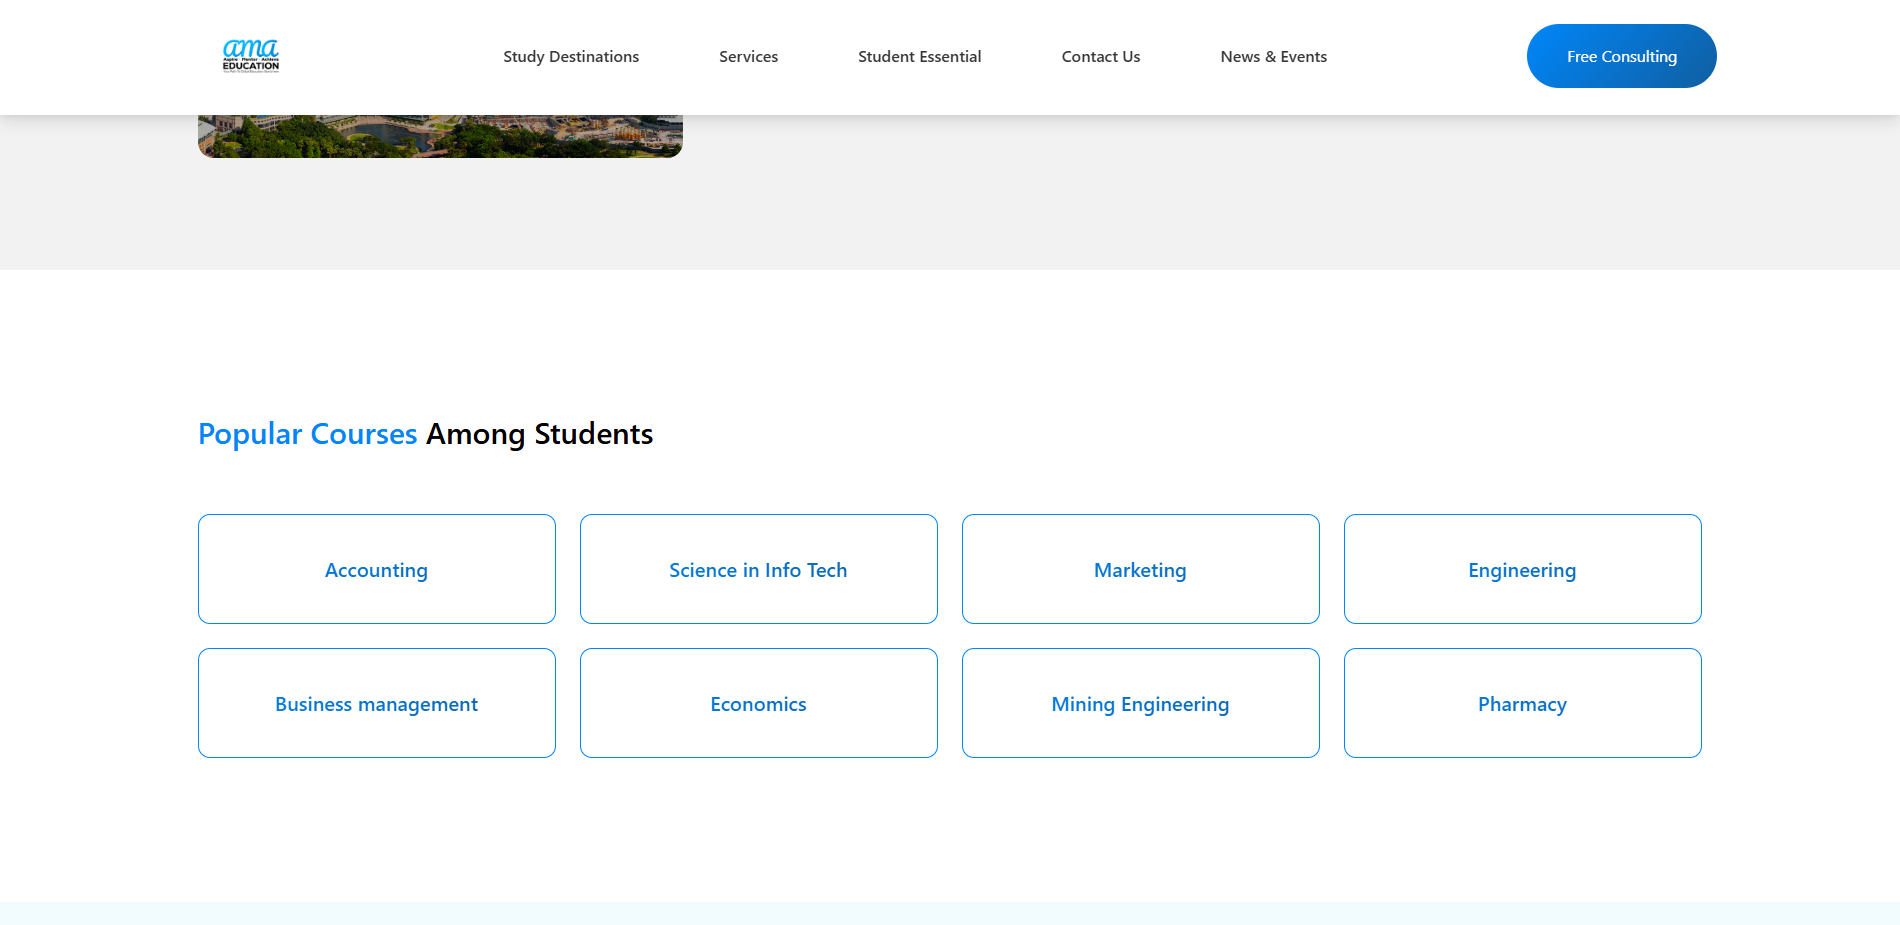Select the Mining Engineering course
Image resolution: width=1900 pixels, height=925 pixels.
pyautogui.click(x=1140, y=703)
